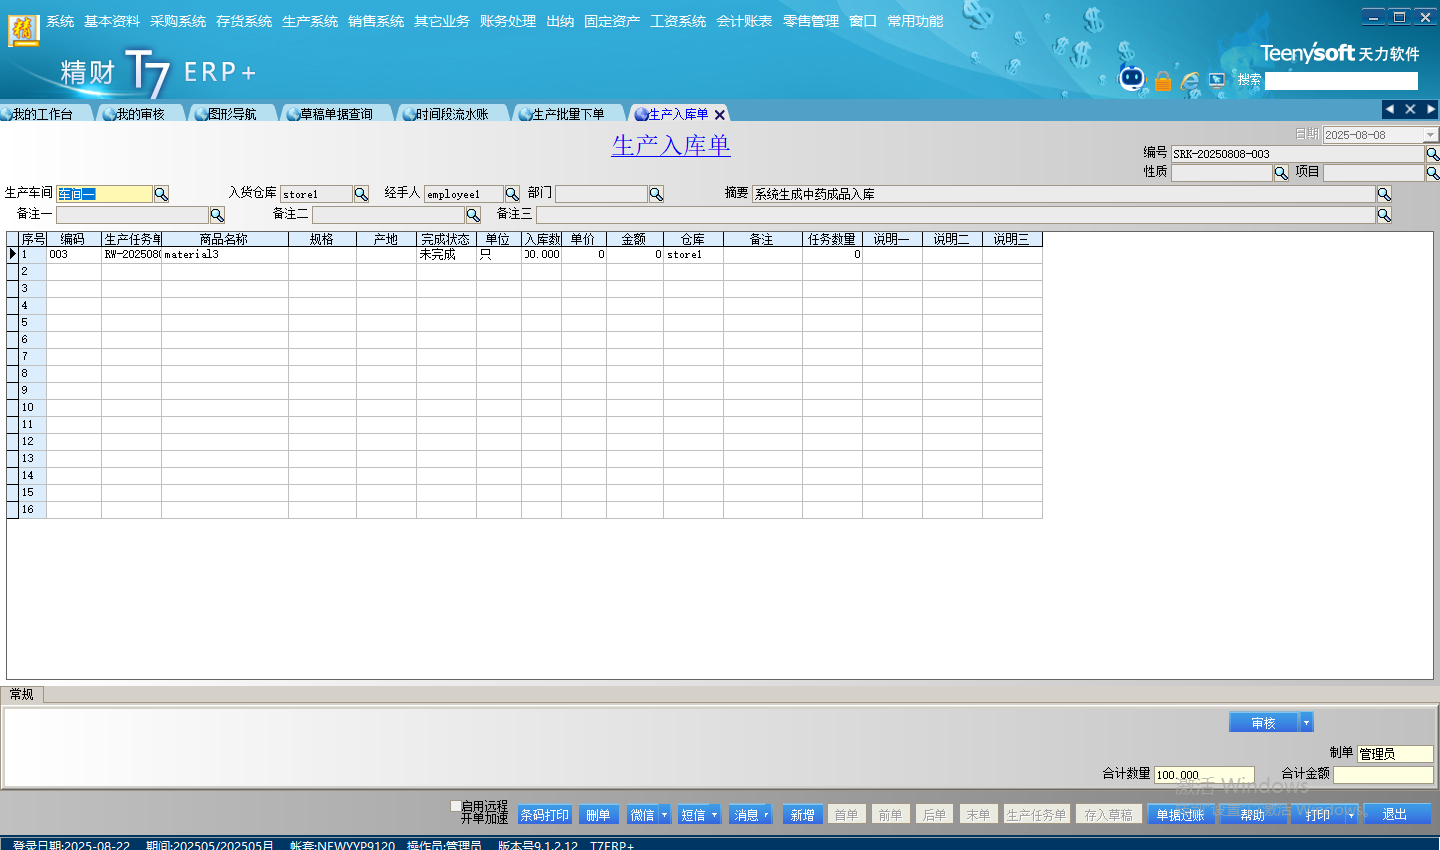
Task: Open the 审核 button dropdown arrow
Action: click(x=1306, y=723)
